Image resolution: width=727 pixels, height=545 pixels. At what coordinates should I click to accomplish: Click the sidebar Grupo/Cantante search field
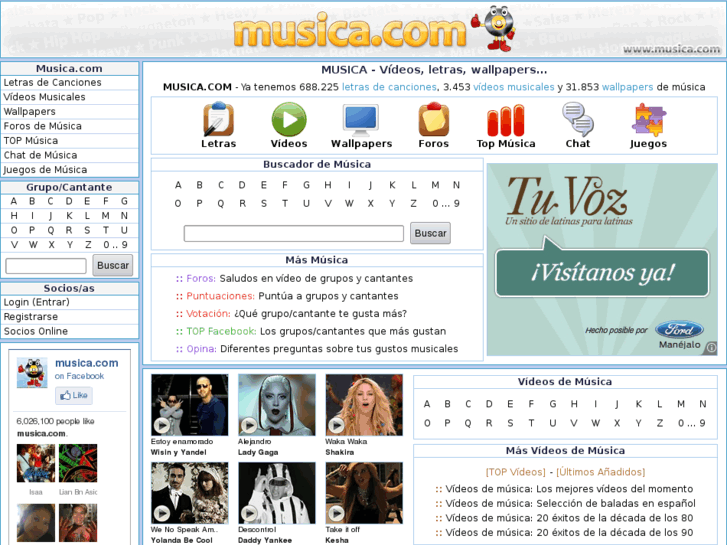coord(46,266)
